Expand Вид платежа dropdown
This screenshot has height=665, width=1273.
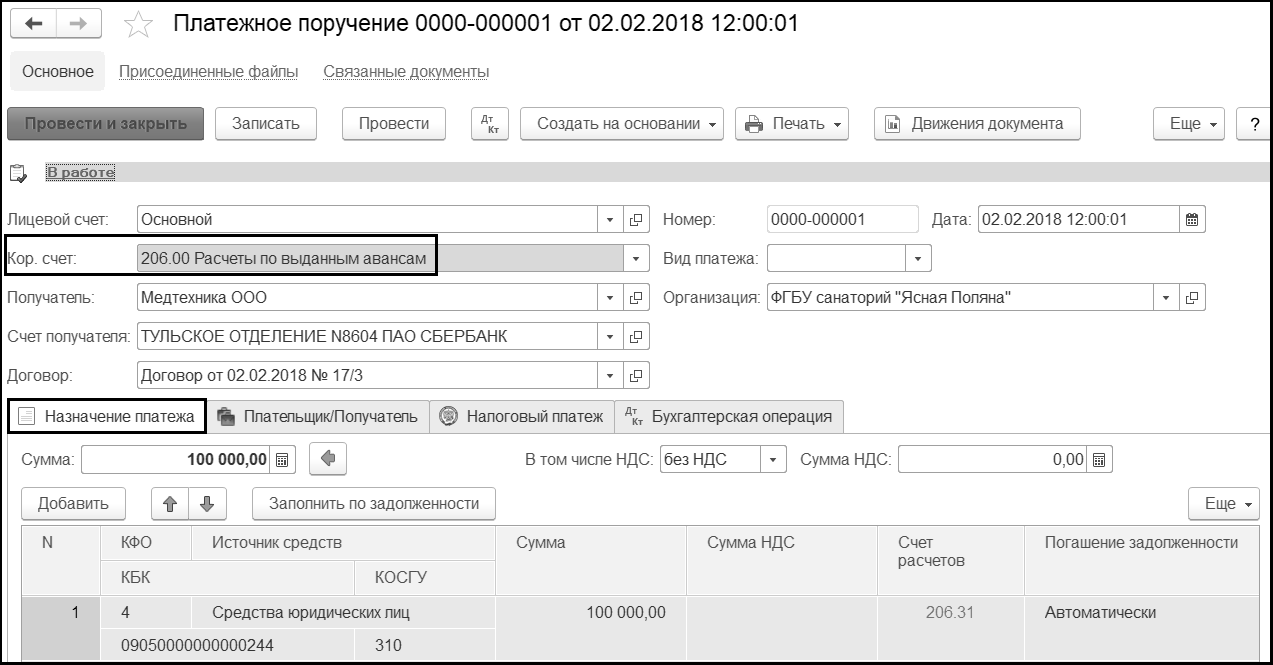919,259
